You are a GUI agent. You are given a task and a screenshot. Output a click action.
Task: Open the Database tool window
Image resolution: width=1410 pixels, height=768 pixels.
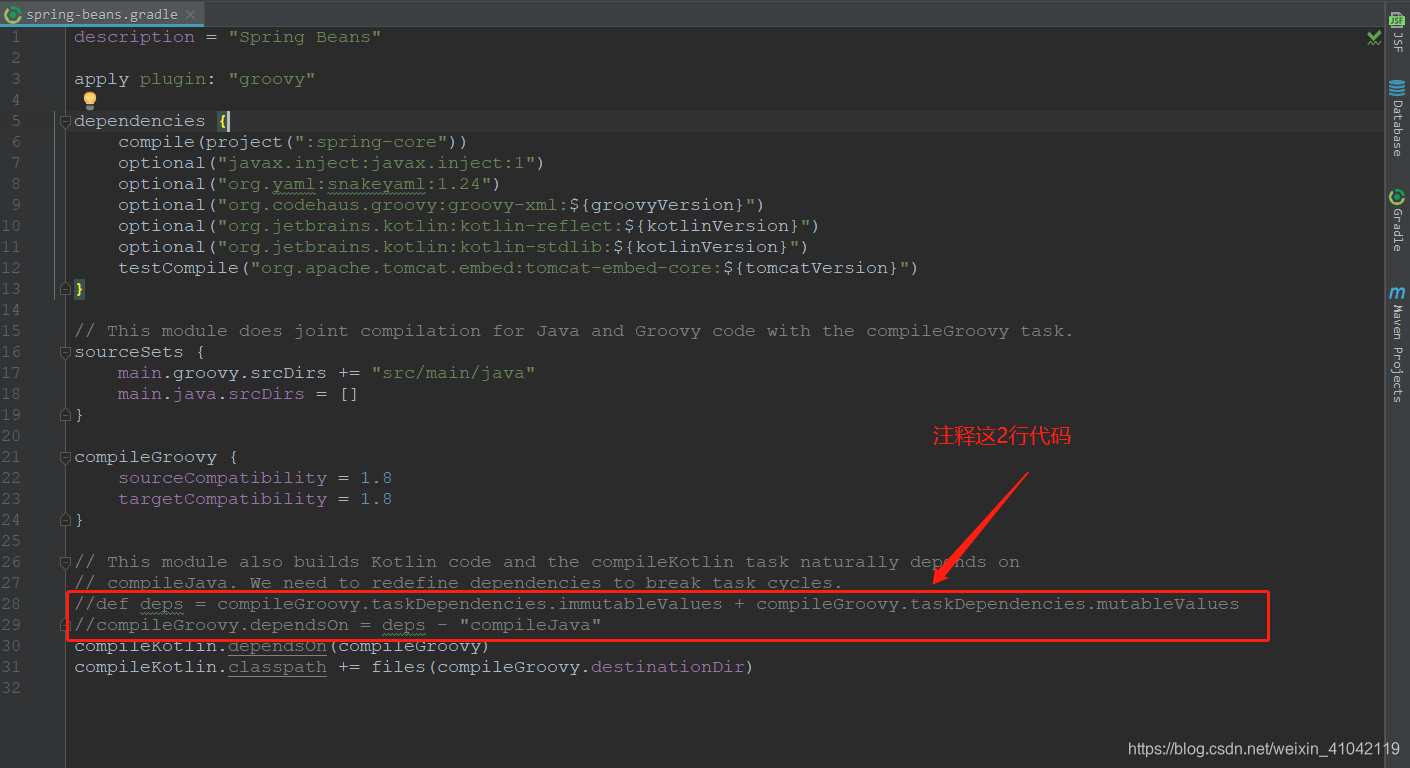[1397, 119]
